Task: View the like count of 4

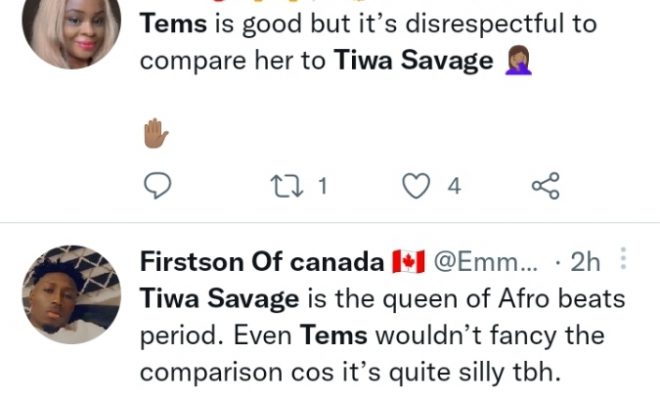Action: pos(454,185)
